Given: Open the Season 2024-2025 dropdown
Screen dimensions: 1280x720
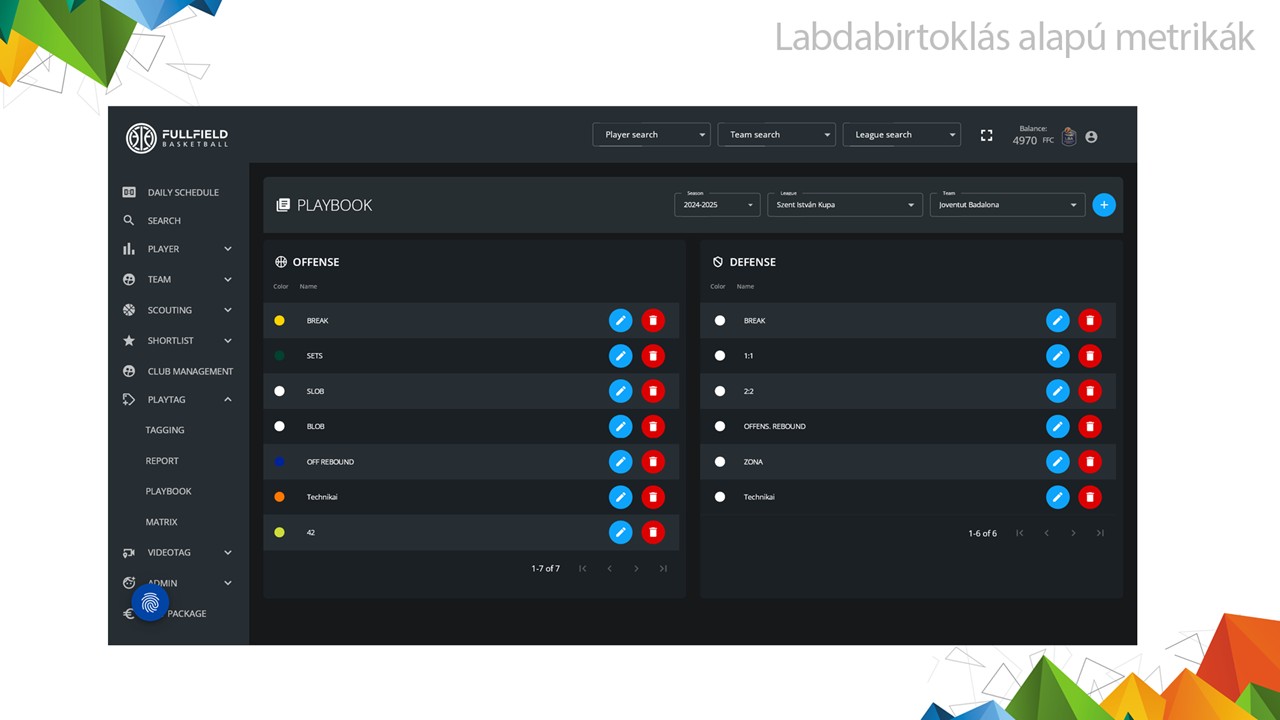Looking at the screenshot, I should (717, 205).
